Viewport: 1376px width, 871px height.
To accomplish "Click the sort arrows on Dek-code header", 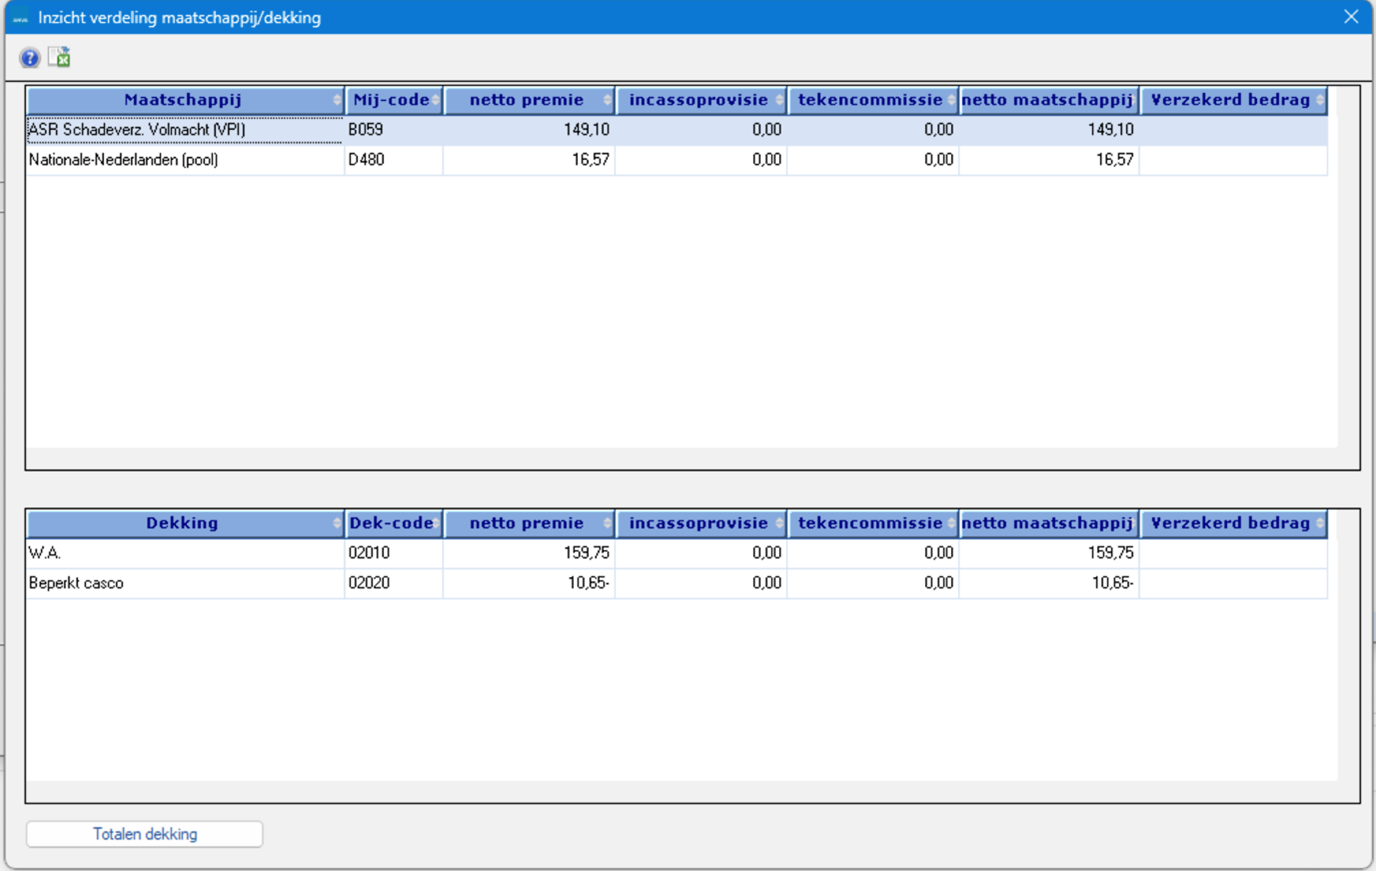I will (436, 523).
